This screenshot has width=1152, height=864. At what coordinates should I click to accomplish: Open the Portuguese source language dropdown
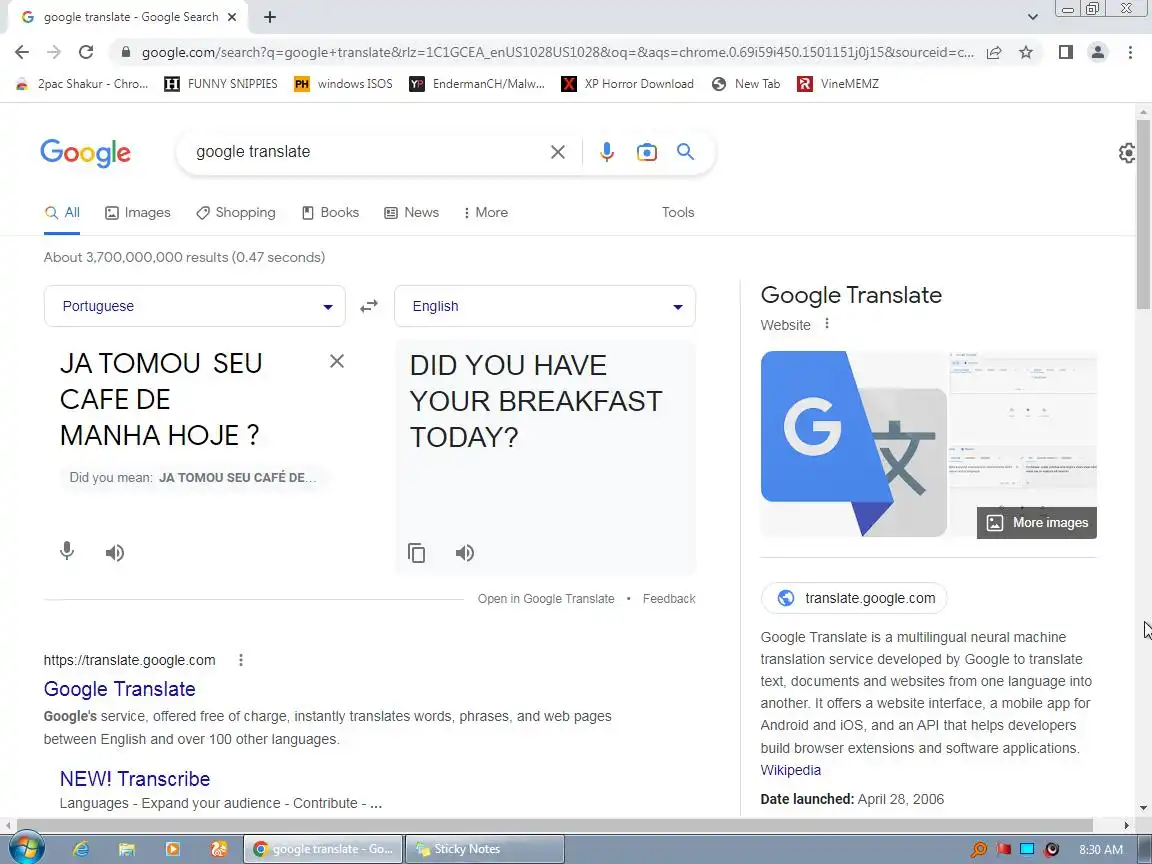click(195, 306)
